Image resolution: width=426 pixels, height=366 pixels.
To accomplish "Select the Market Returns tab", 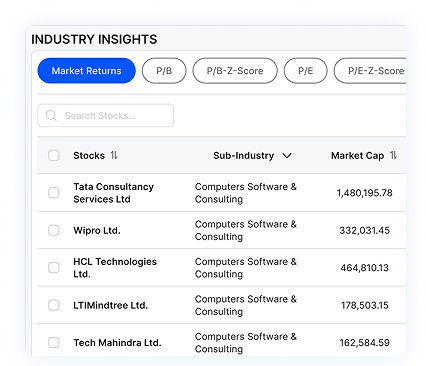I will (86, 71).
